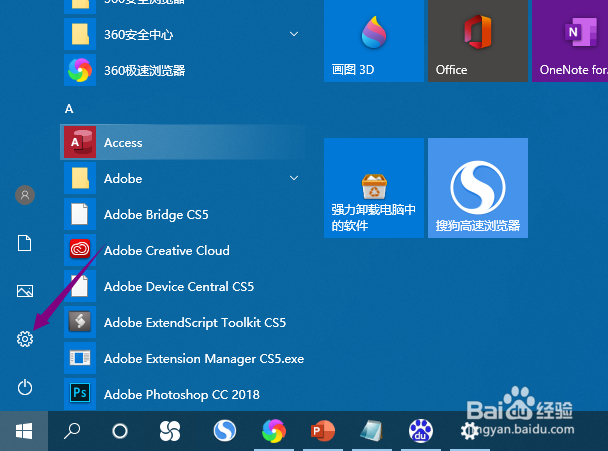Click the Access app icon
This screenshot has height=451, width=608.
click(x=80, y=142)
